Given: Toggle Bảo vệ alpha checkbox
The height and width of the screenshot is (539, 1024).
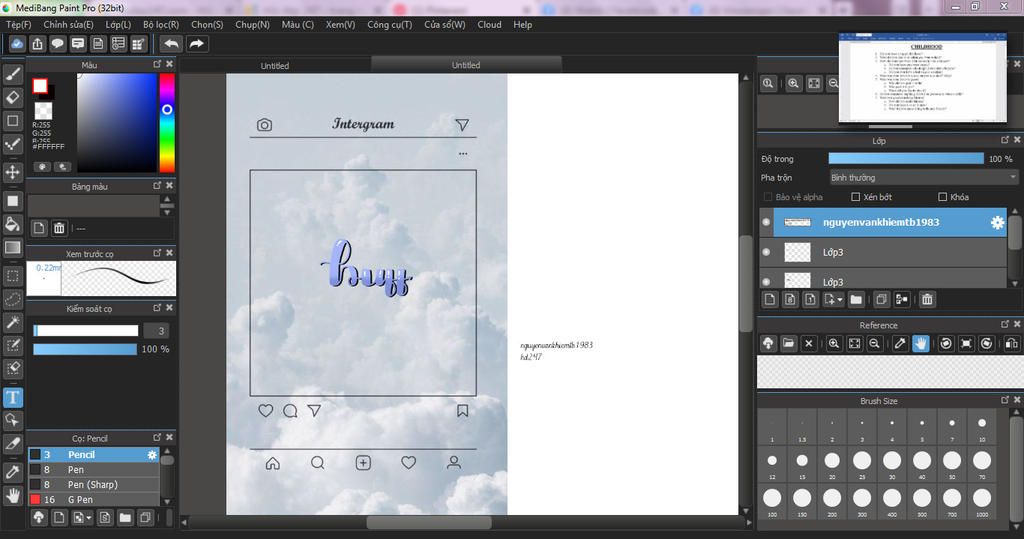Looking at the screenshot, I should [767, 197].
